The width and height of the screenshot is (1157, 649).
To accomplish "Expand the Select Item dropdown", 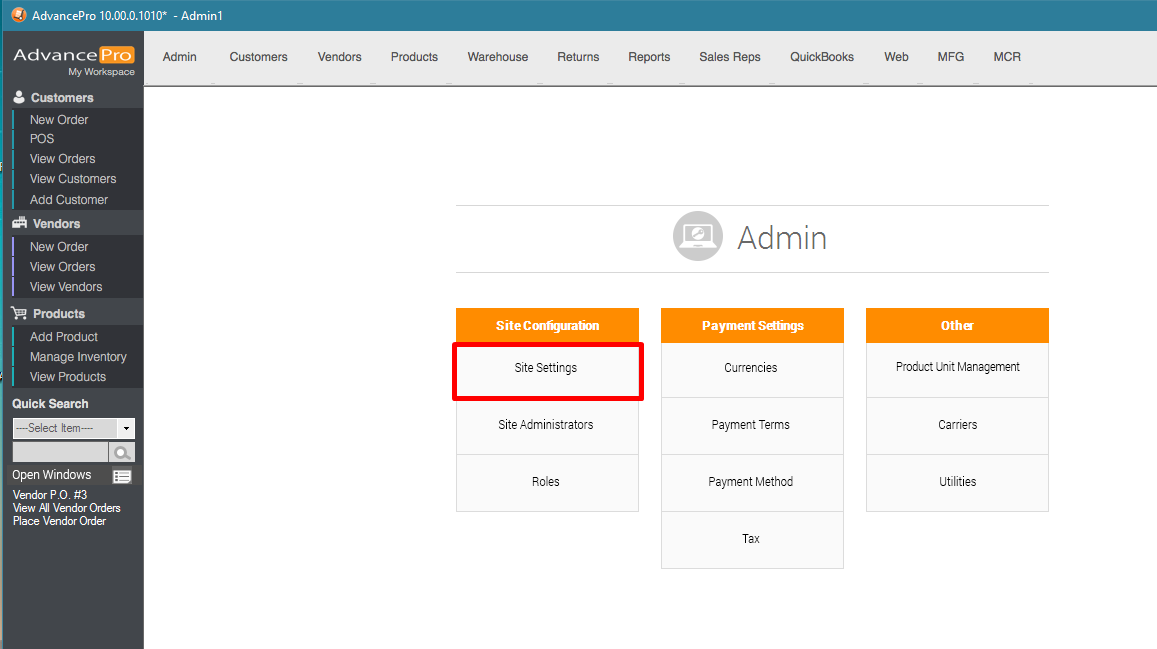I will (x=125, y=428).
